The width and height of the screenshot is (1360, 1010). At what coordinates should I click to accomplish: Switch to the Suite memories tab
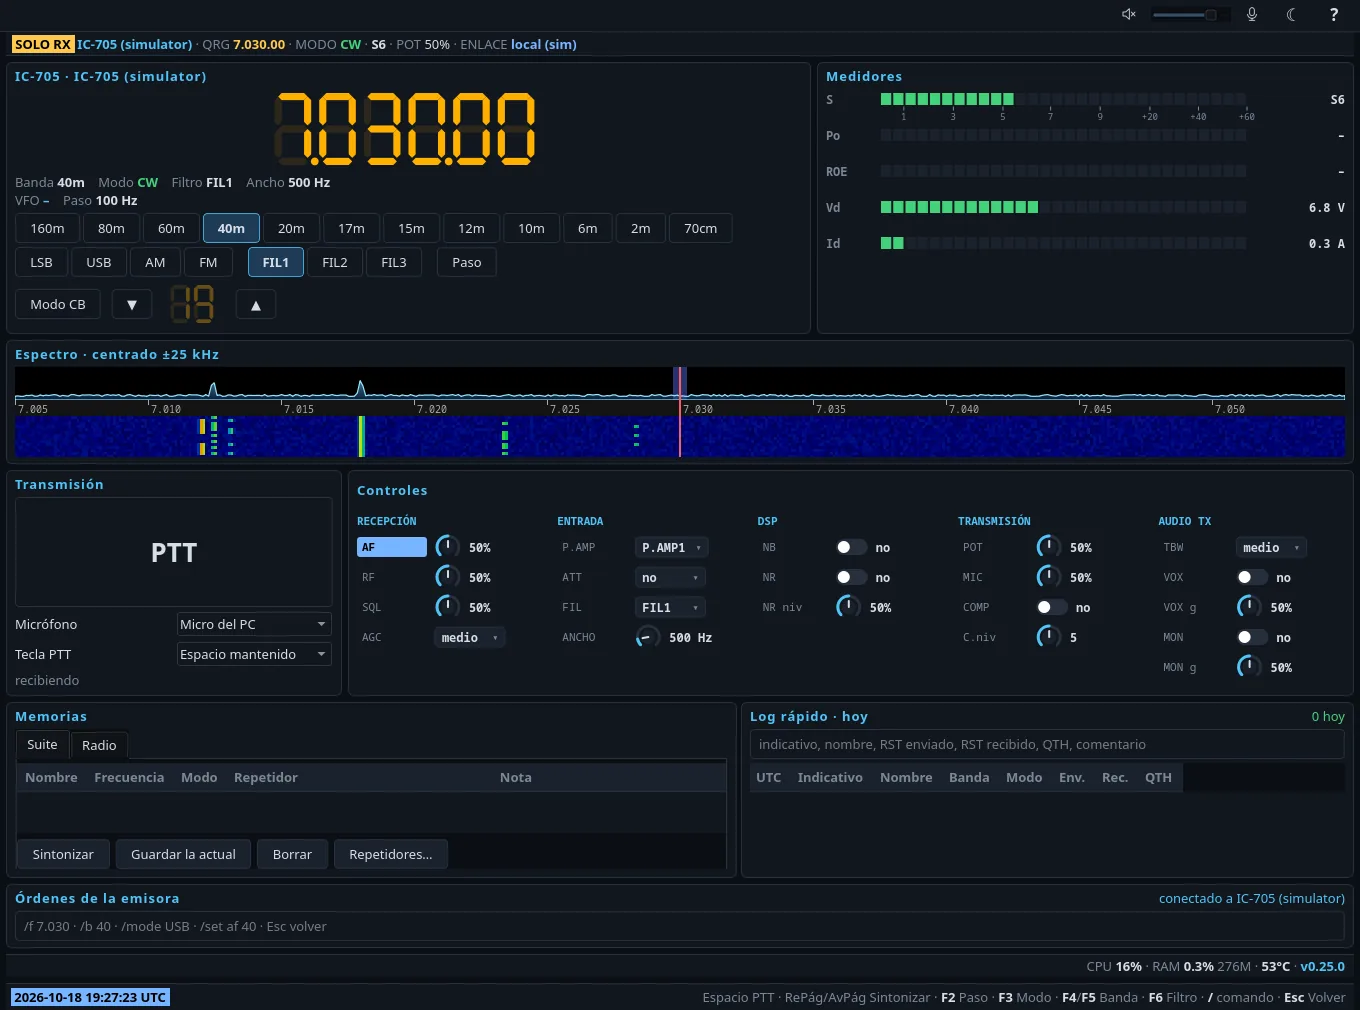point(42,744)
